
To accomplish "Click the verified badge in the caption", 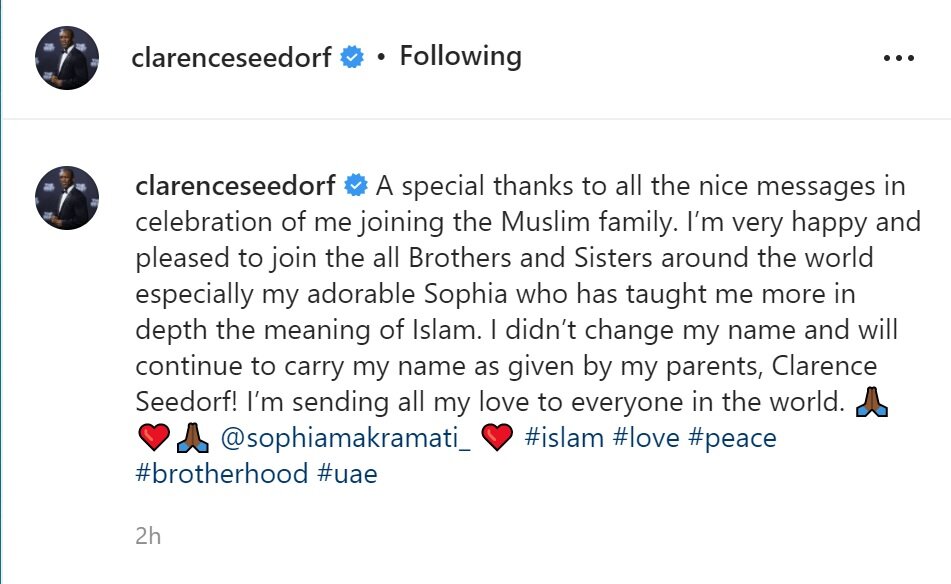I will [355, 186].
